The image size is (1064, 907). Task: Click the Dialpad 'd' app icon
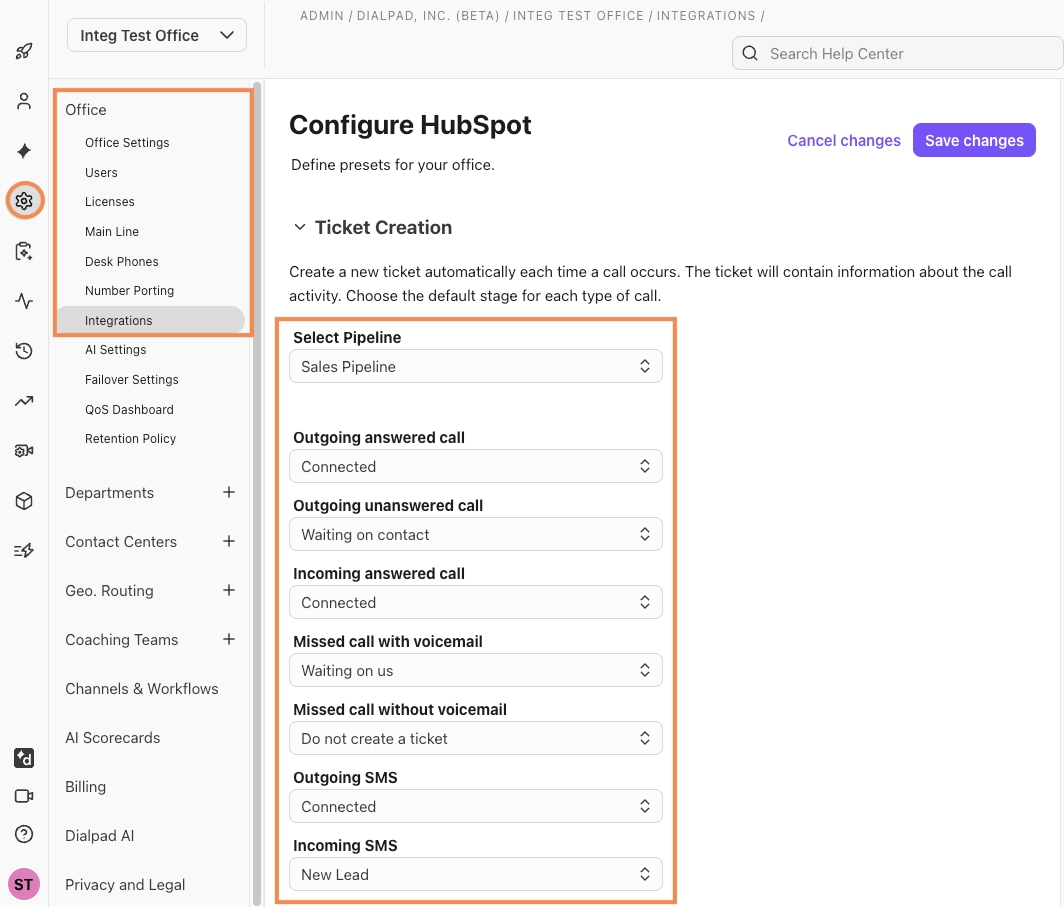click(24, 758)
